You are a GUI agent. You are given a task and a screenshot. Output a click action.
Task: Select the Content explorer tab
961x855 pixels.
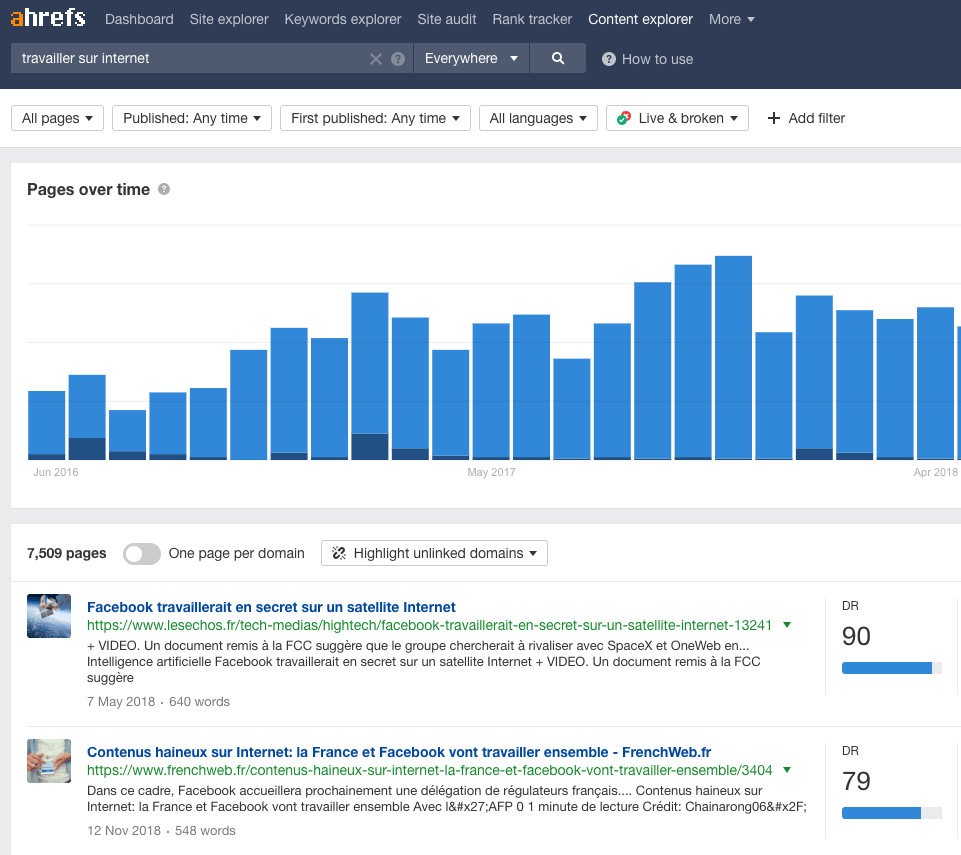(x=640, y=20)
